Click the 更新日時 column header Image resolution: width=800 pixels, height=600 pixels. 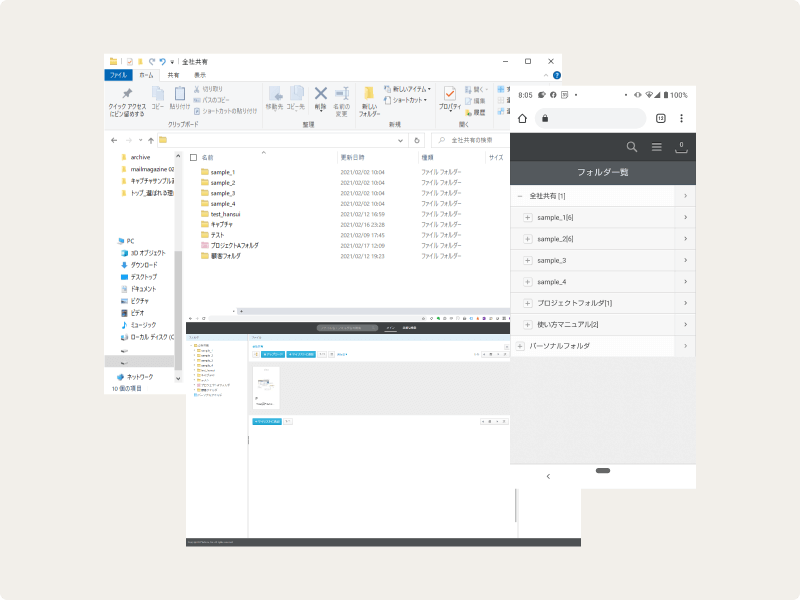point(353,157)
